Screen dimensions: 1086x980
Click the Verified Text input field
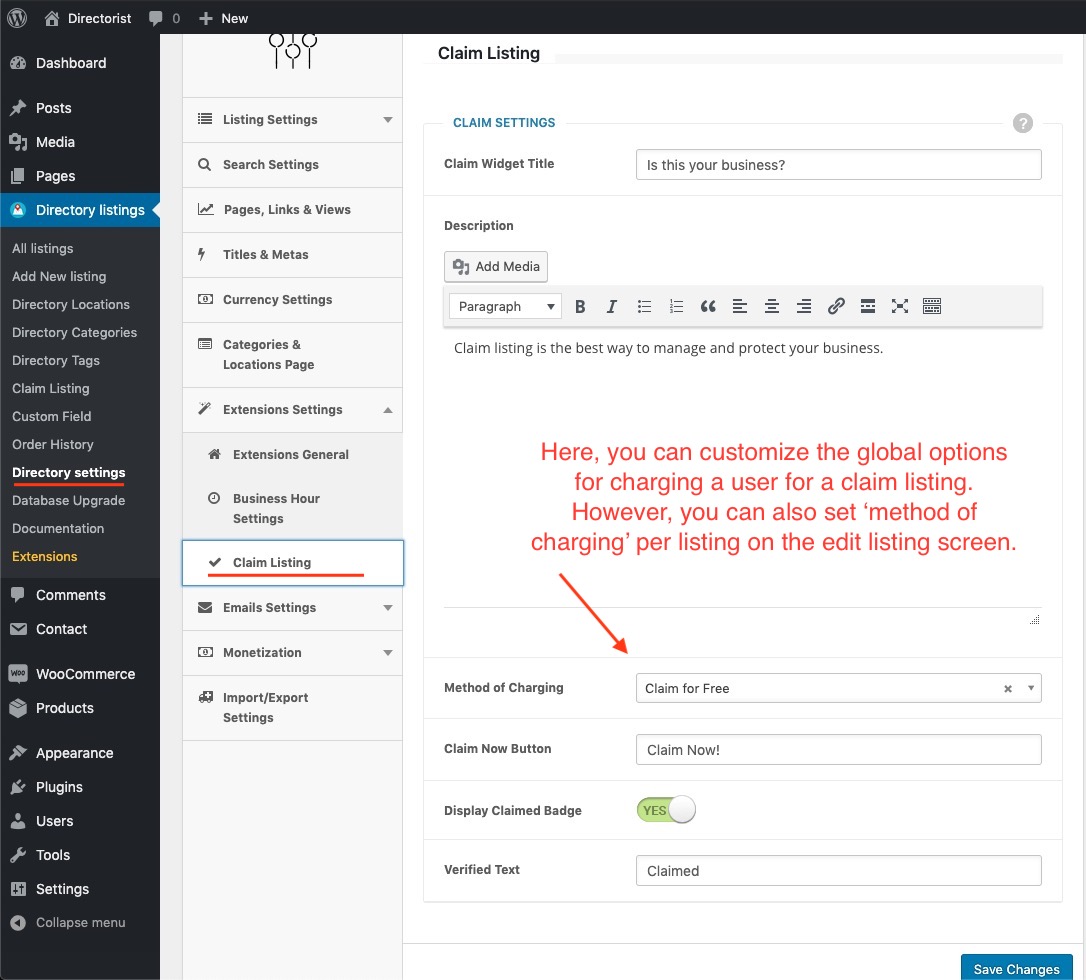pyautogui.click(x=839, y=871)
